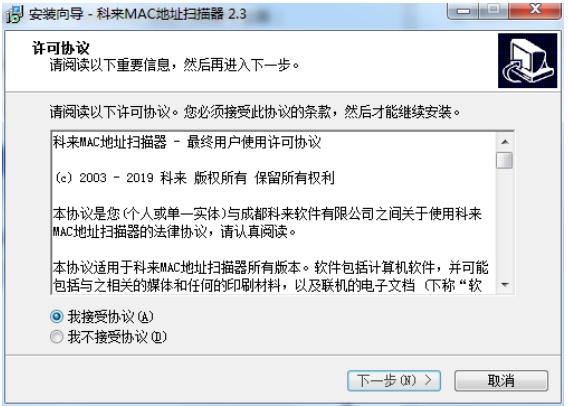Click the paragraph mentioning 成都科来软件有限公司
Screen dimensions: 568x406
pos(267,223)
